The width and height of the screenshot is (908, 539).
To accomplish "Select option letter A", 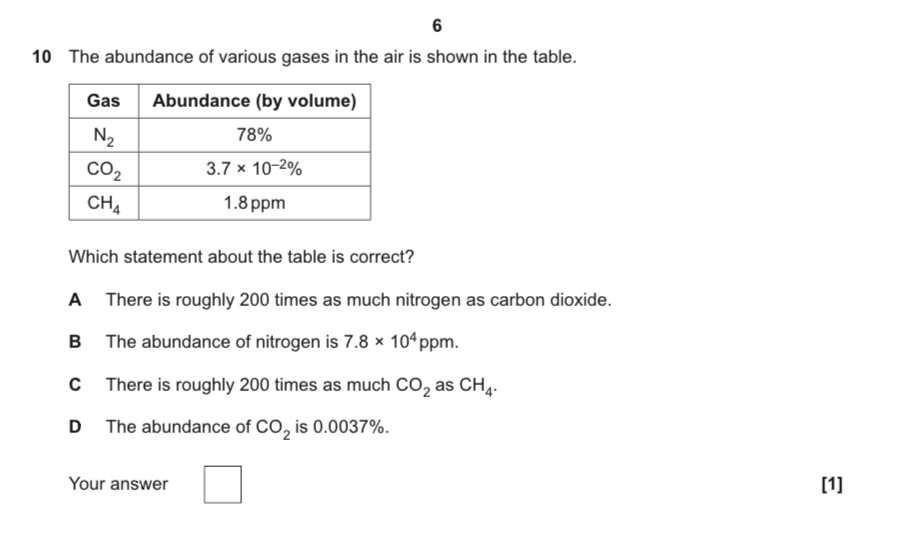I will point(75,300).
